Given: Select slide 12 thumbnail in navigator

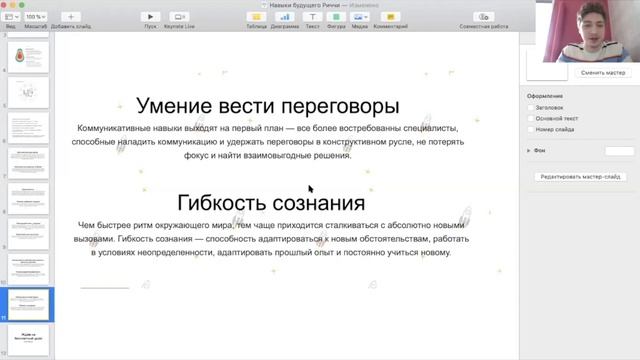Looking at the screenshot, I should pyautogui.click(x=28, y=340).
